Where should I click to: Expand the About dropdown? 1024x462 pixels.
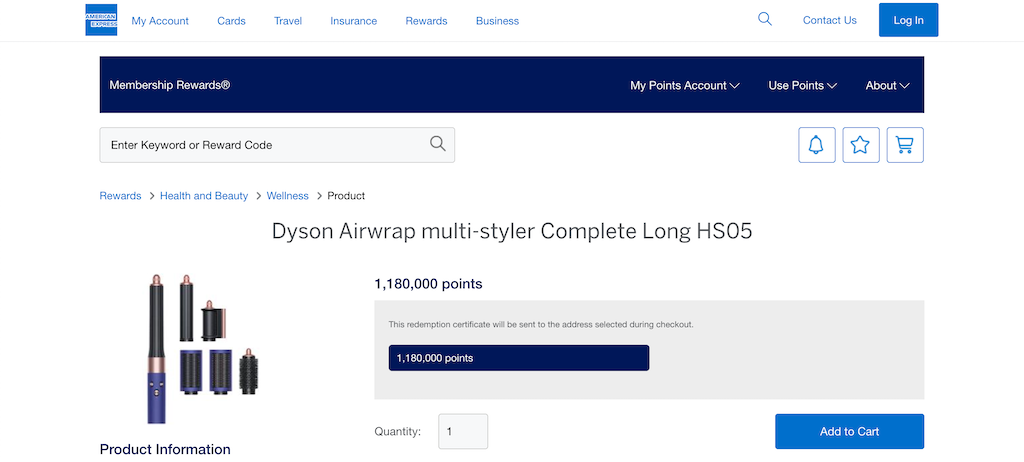tap(888, 86)
